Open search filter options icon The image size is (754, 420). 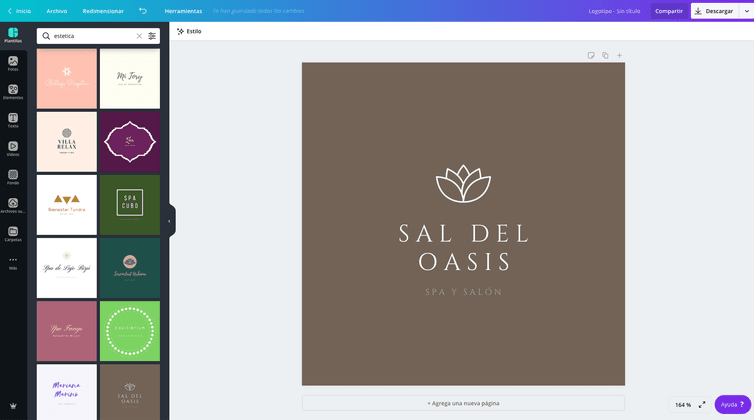click(152, 36)
